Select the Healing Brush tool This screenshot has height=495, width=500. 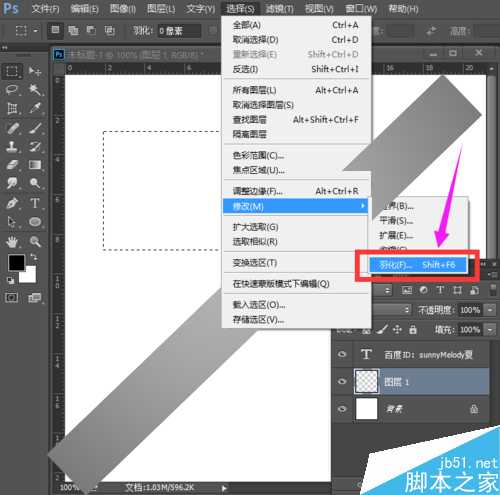pyautogui.click(x=12, y=128)
